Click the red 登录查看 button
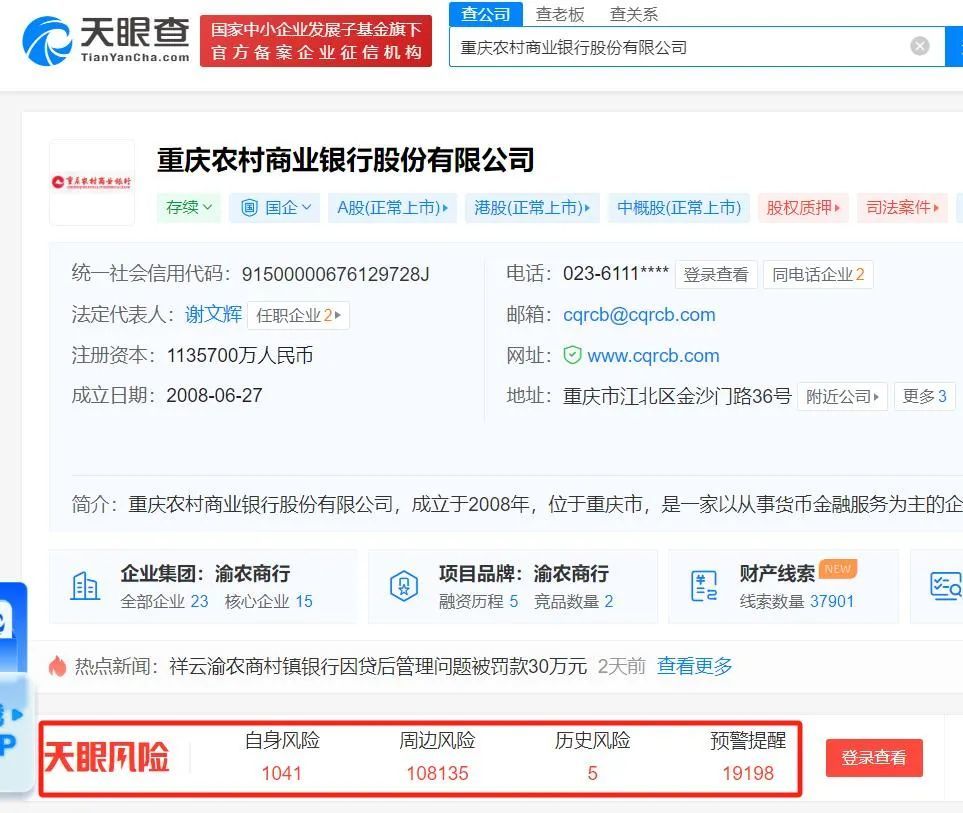This screenshot has width=963, height=813. pos(874,758)
